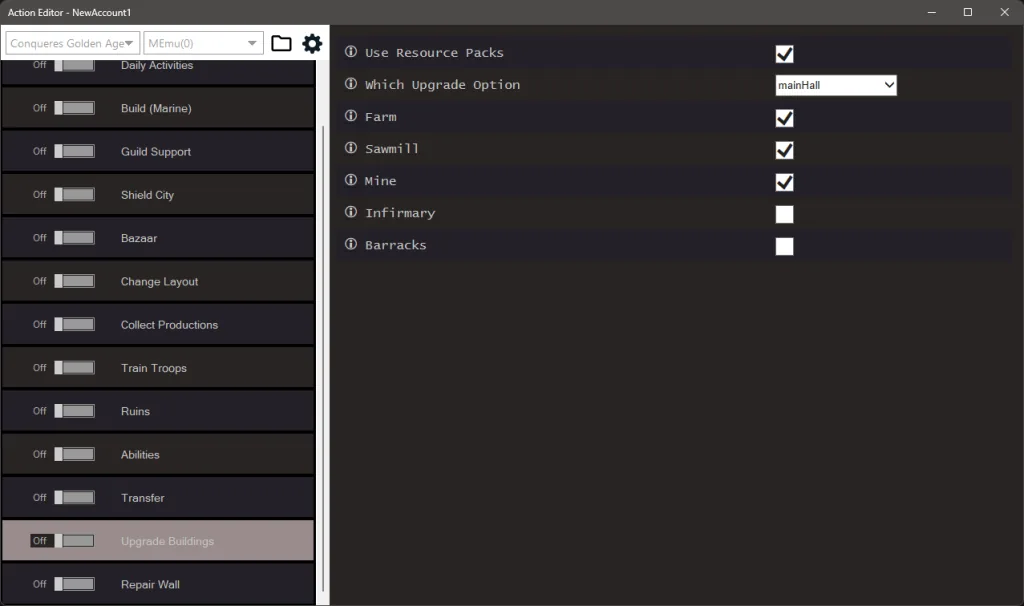
Task: Toggle Build (Marine) switch on
Action: tap(74, 108)
